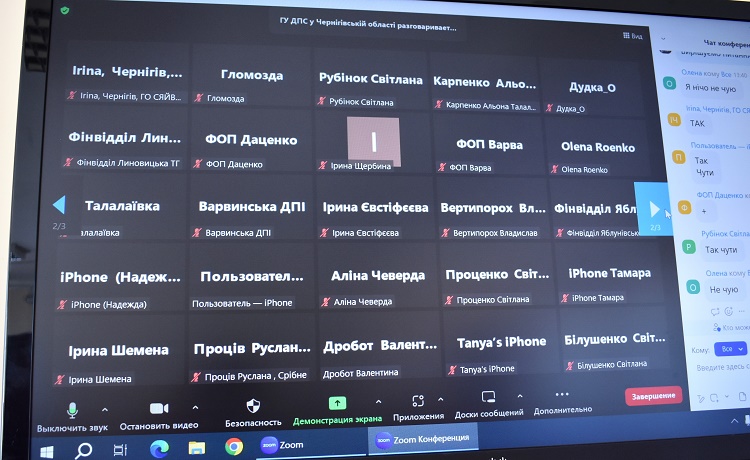
Task: Open File Explorer from the taskbar
Action: click(197, 448)
